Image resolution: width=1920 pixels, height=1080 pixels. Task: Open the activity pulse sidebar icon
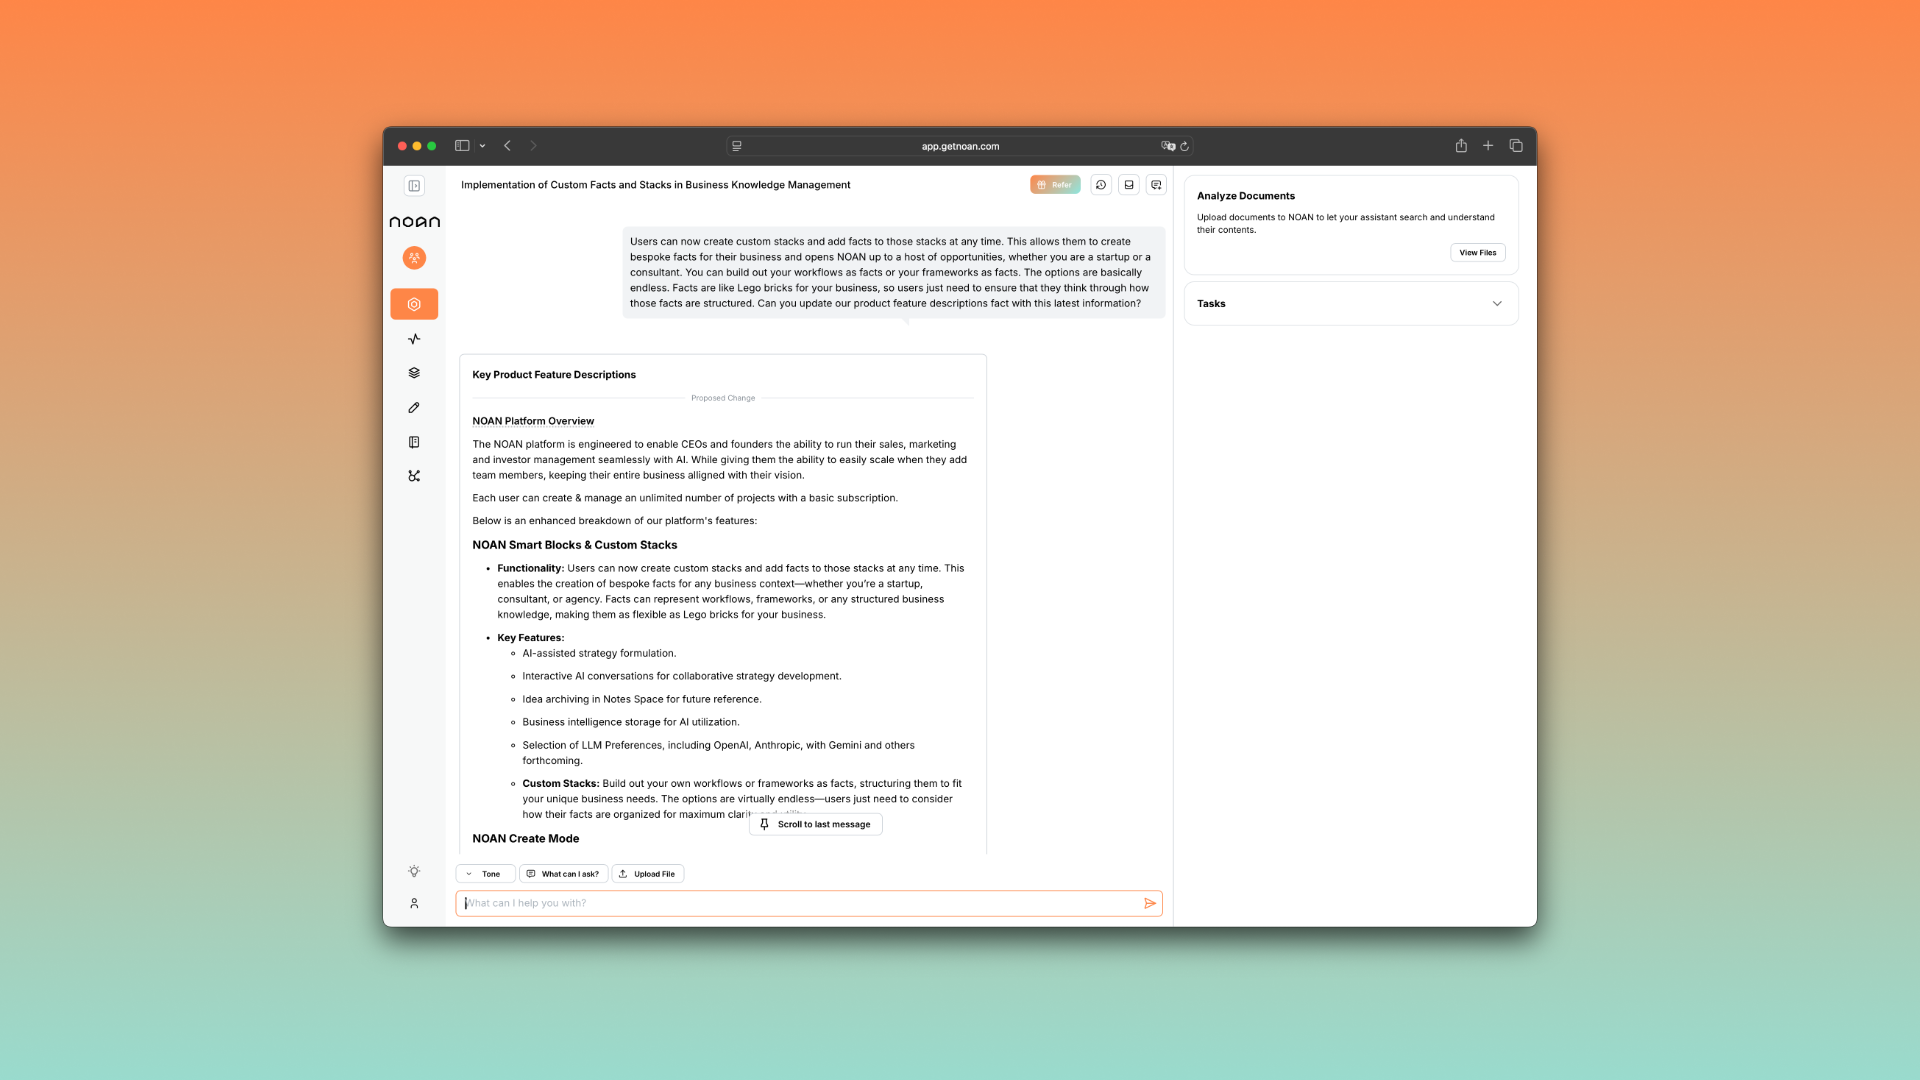click(x=414, y=339)
